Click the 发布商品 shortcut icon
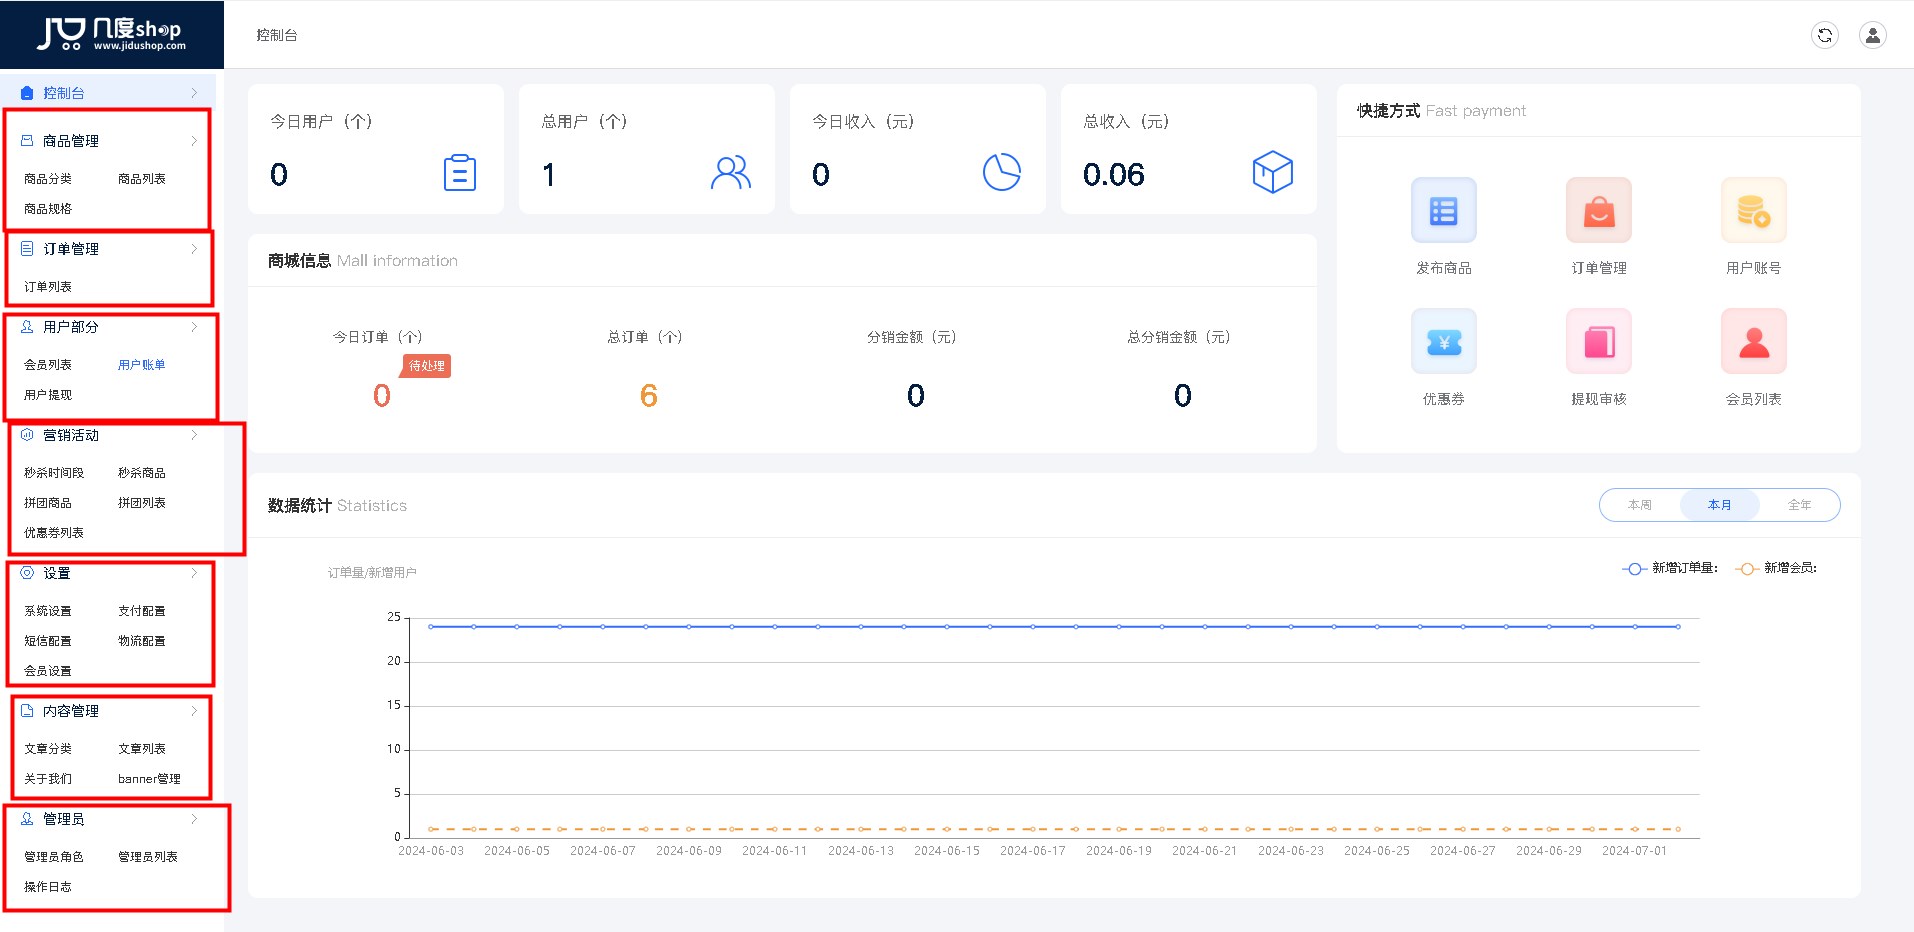 pos(1443,210)
